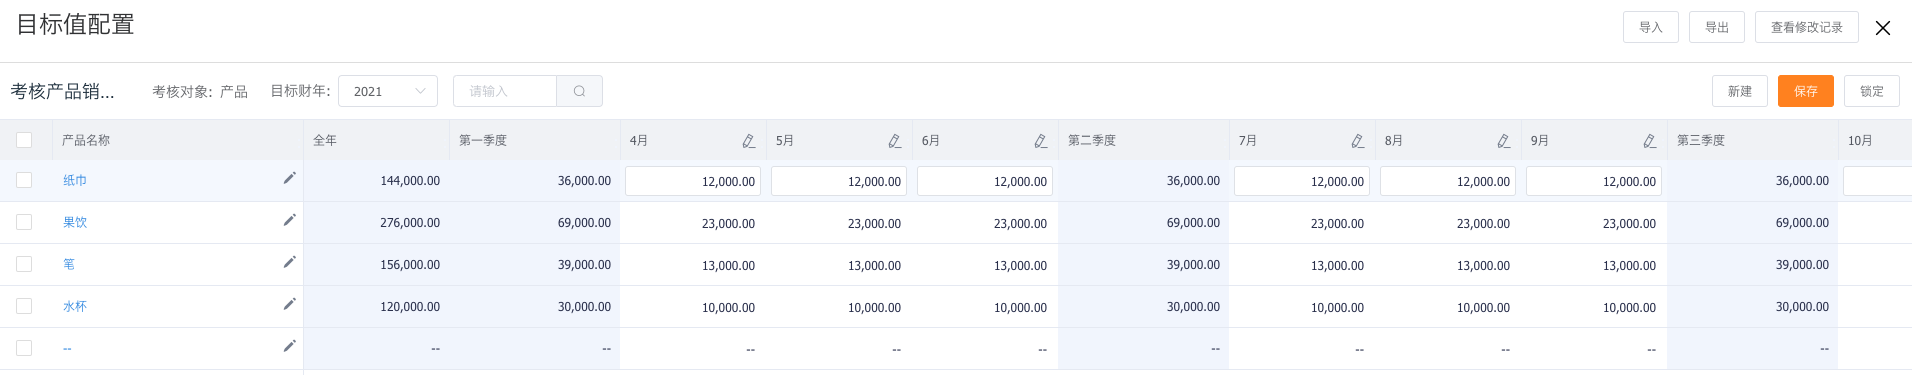Click the 导入 button
This screenshot has height=375, width=1912.
point(1651,27)
